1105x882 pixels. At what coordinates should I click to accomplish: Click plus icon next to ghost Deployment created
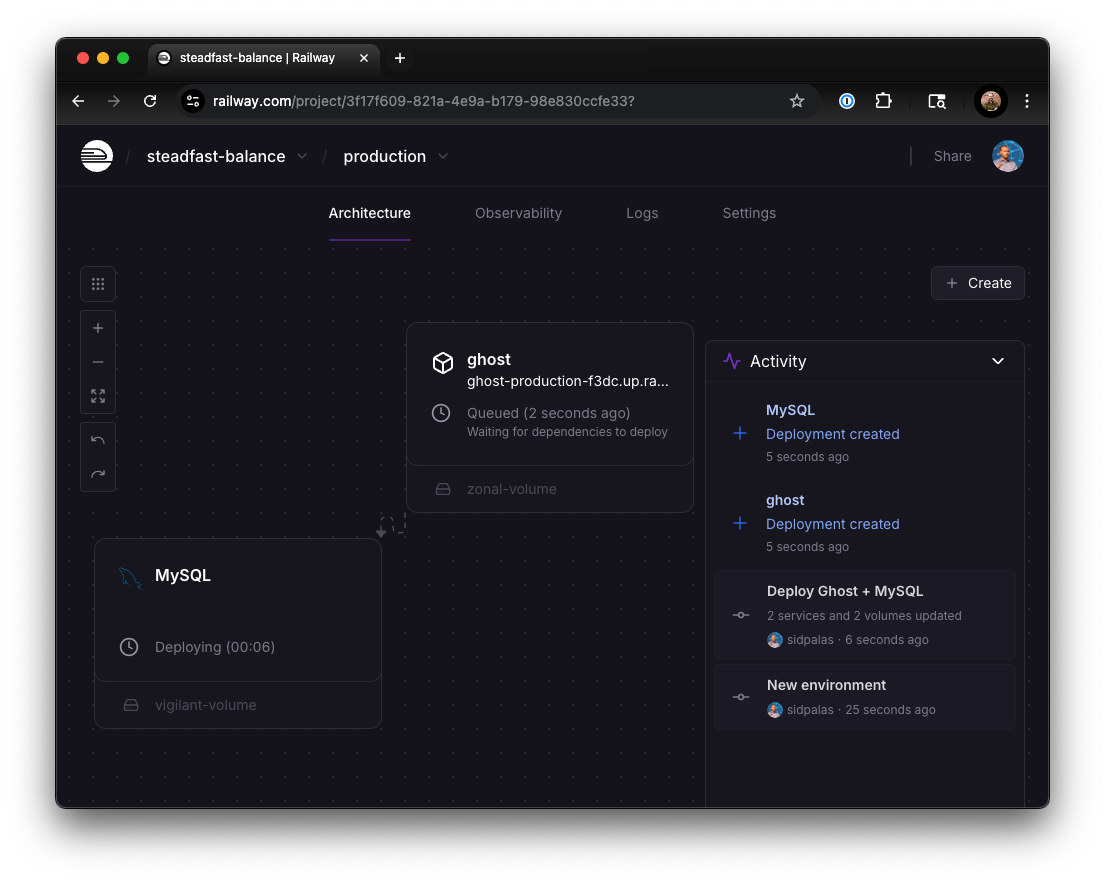tap(740, 523)
